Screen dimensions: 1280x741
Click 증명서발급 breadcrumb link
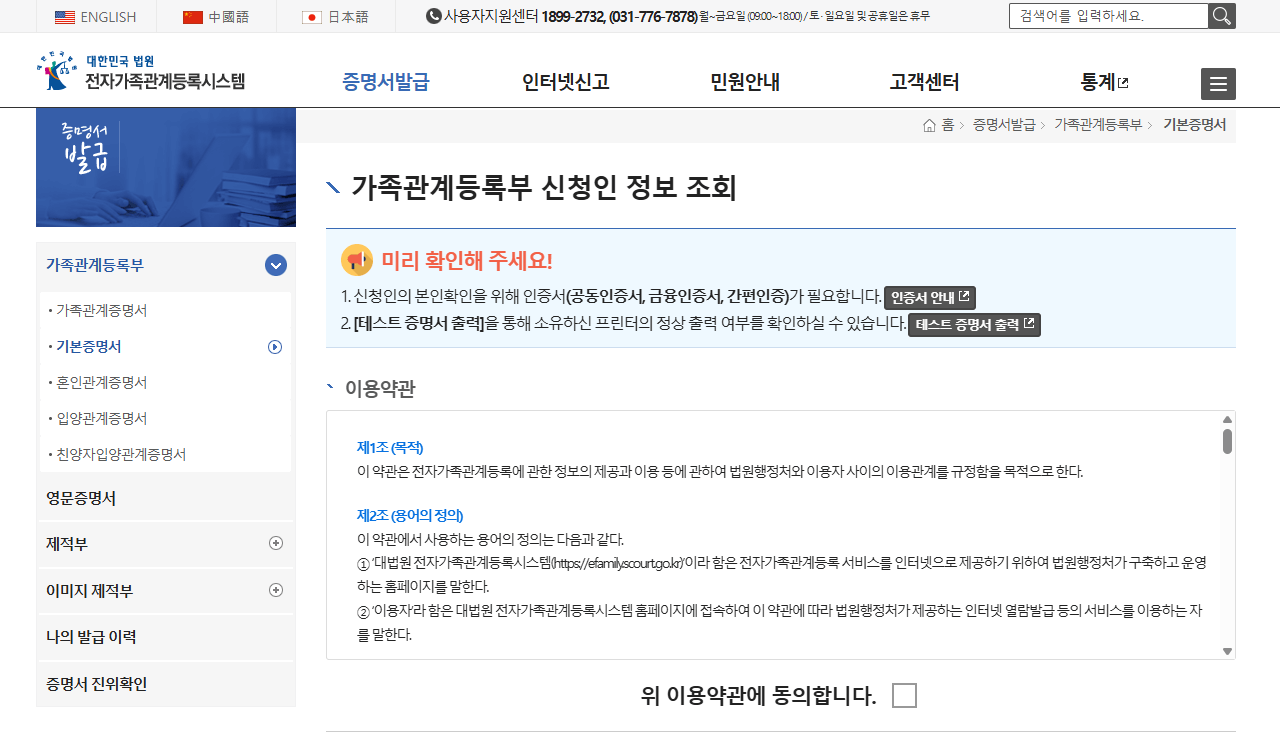[x=1004, y=125]
